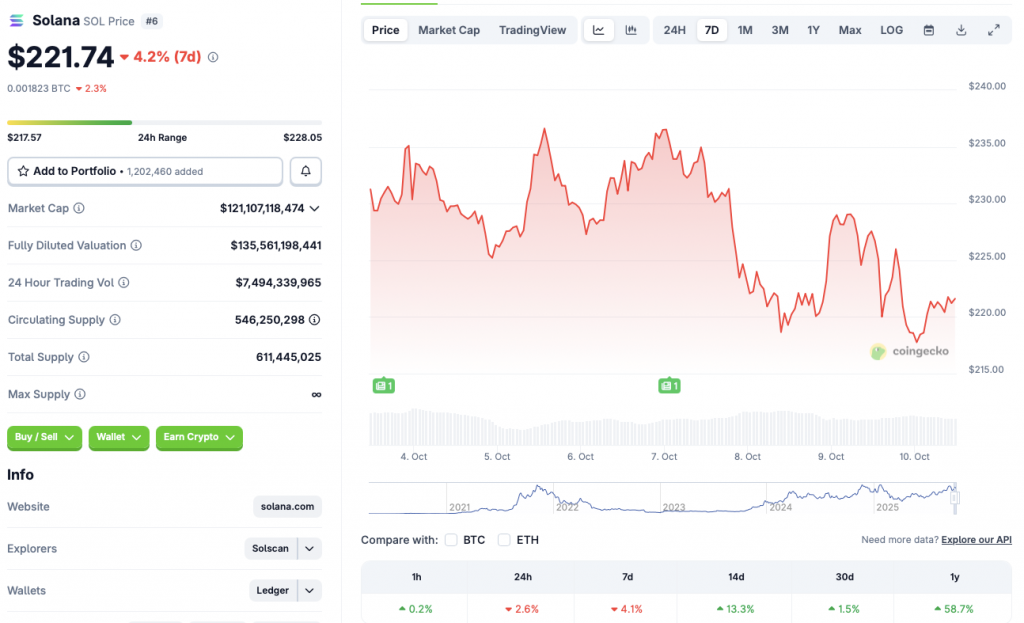Click Add to Portfolio button
The width and height of the screenshot is (1024, 623).
(145, 171)
